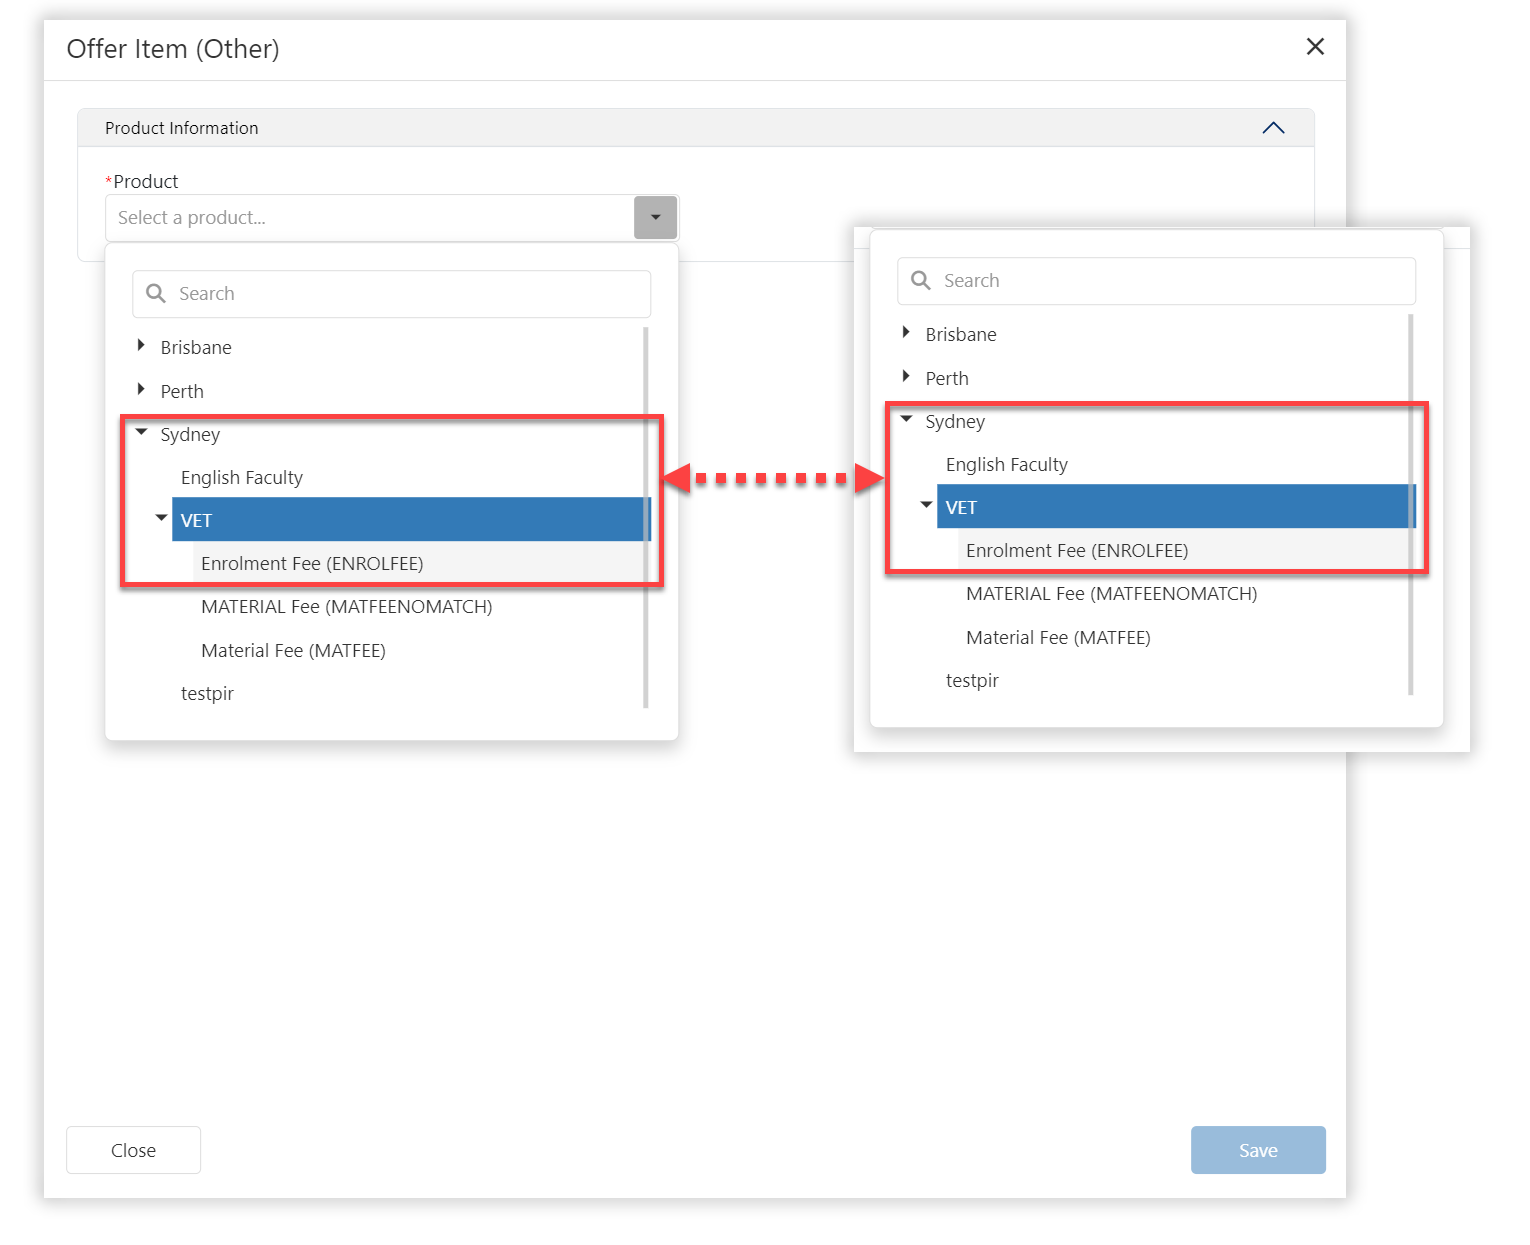This screenshot has width=1530, height=1245.
Task: Collapse VET node in the left tree
Action: coord(161,518)
